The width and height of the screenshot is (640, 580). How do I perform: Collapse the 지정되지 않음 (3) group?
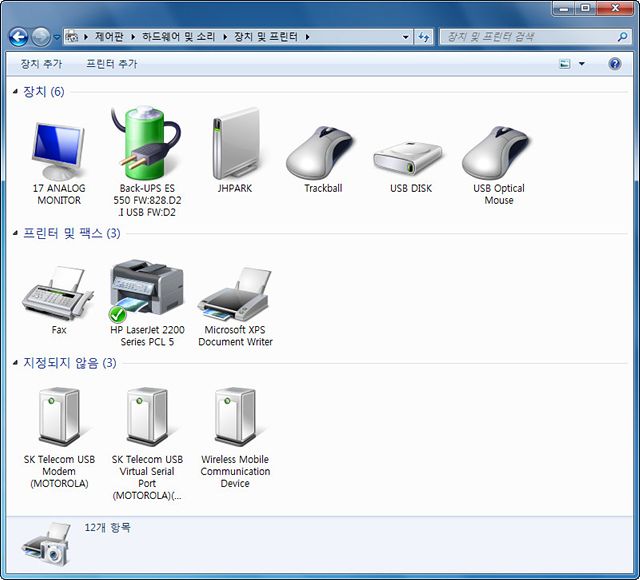[x=16, y=362]
